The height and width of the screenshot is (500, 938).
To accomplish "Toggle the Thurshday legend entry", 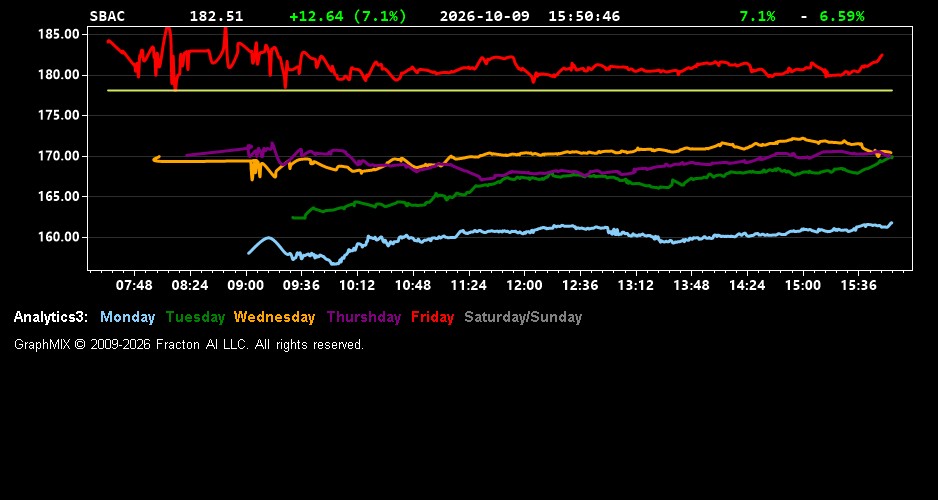I will (364, 317).
